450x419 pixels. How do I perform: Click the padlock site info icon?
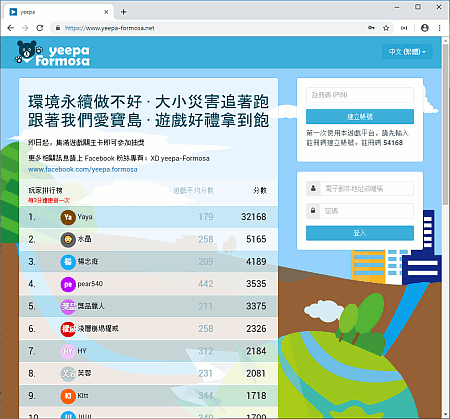pyautogui.click(x=58, y=28)
